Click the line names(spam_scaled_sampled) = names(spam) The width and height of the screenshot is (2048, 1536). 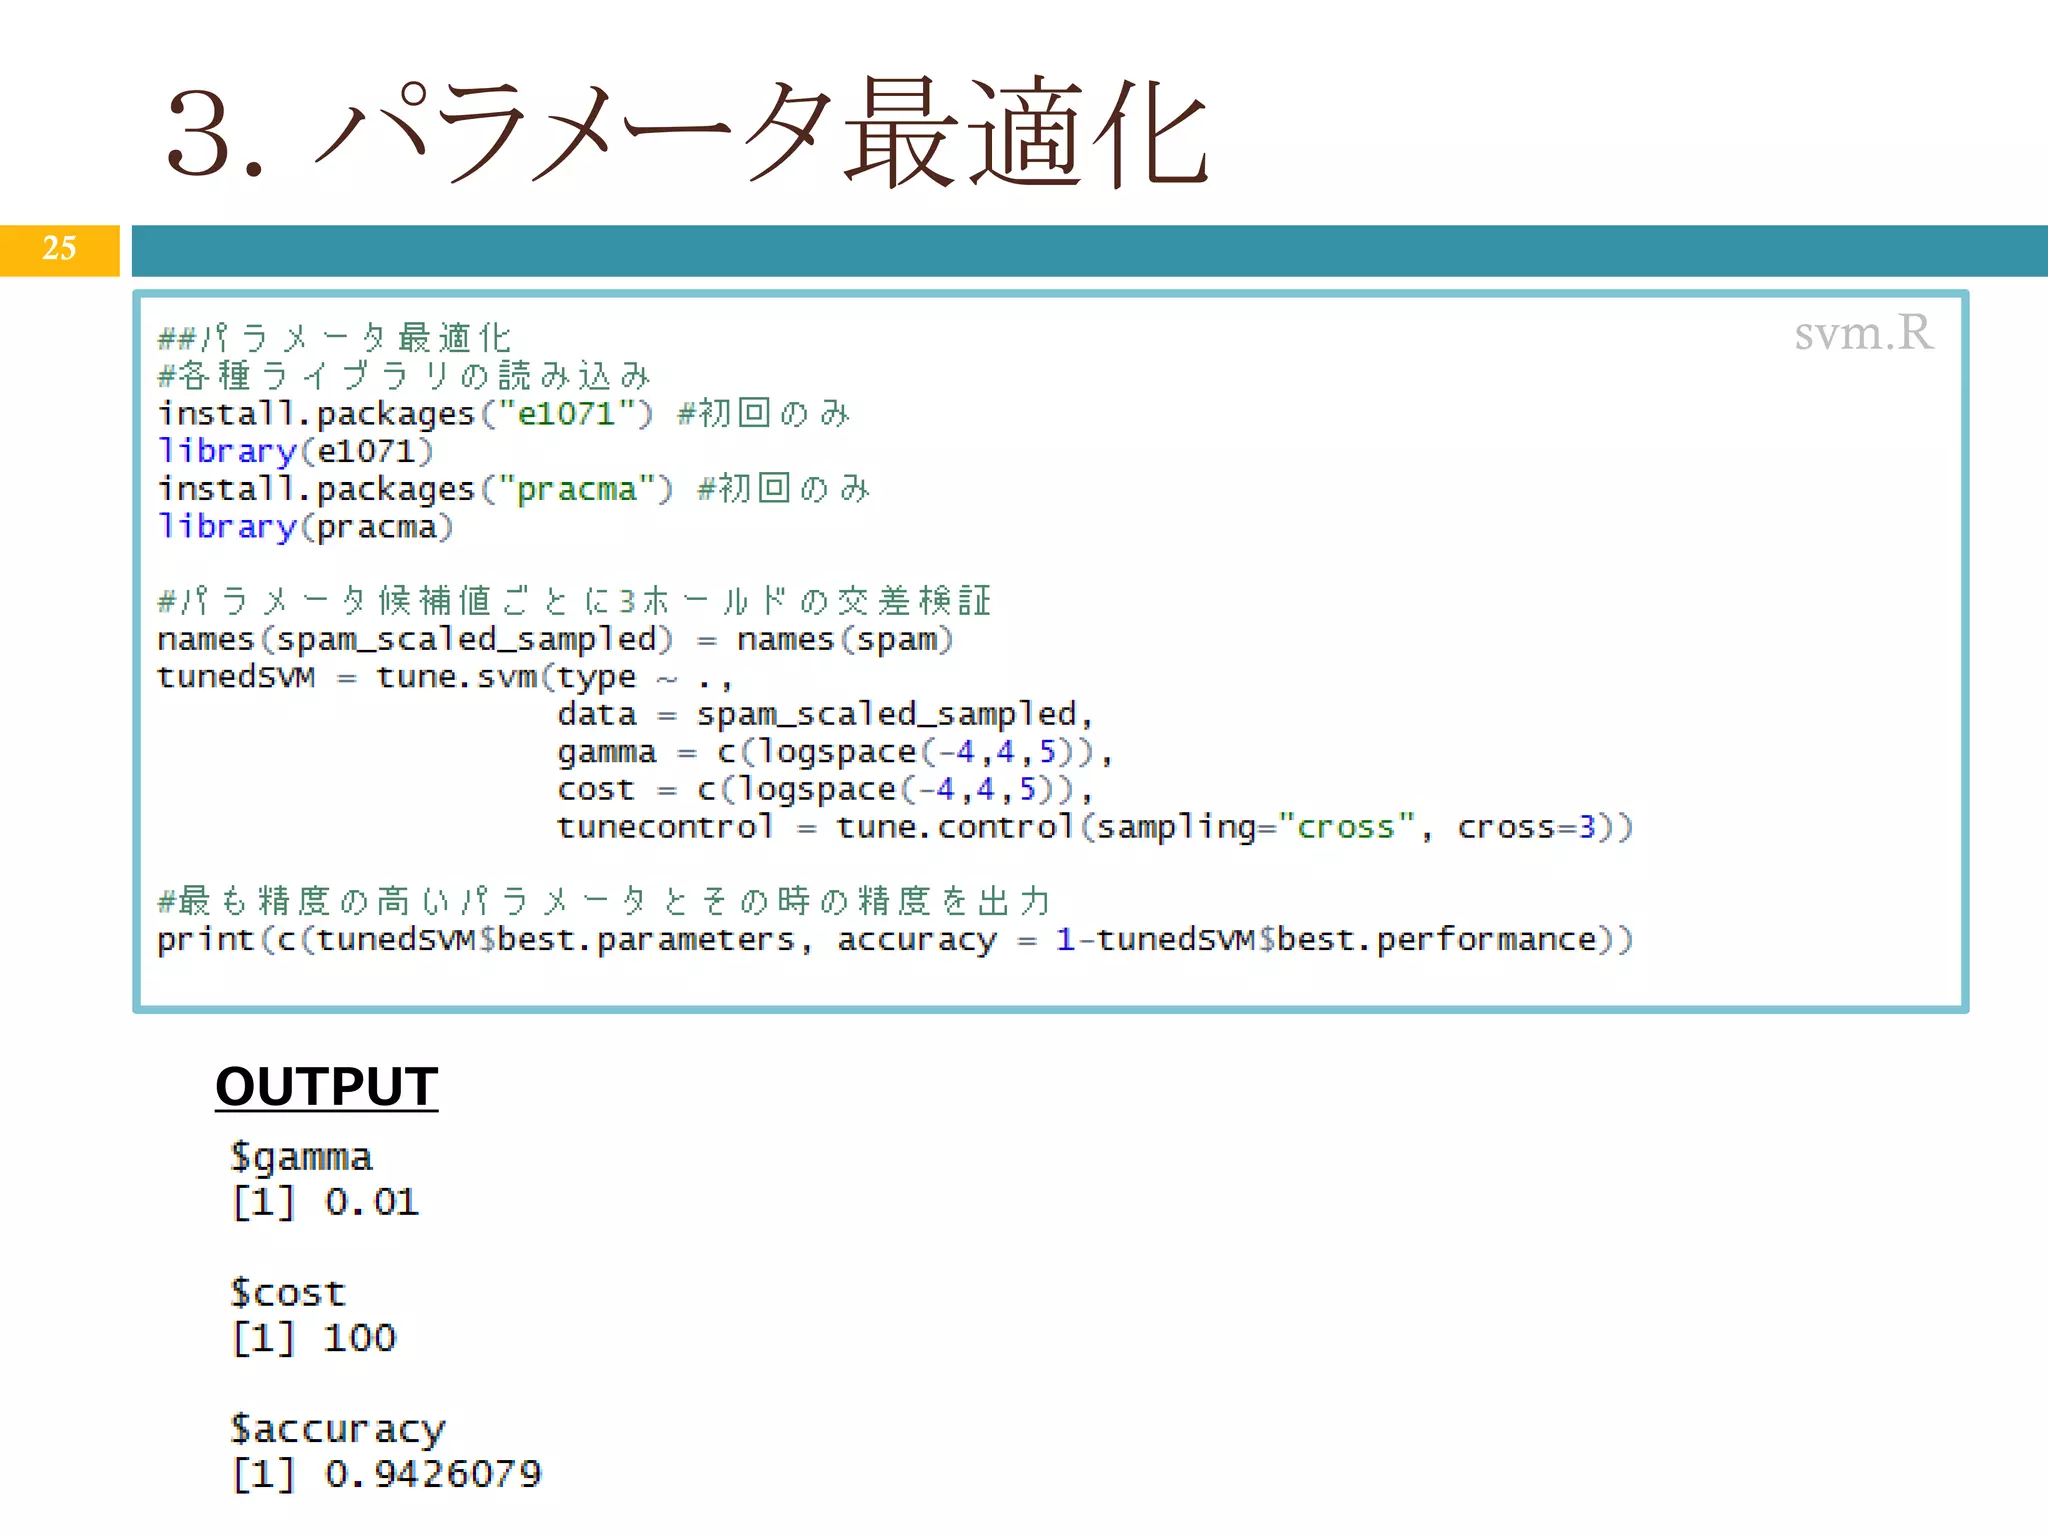coord(556,639)
